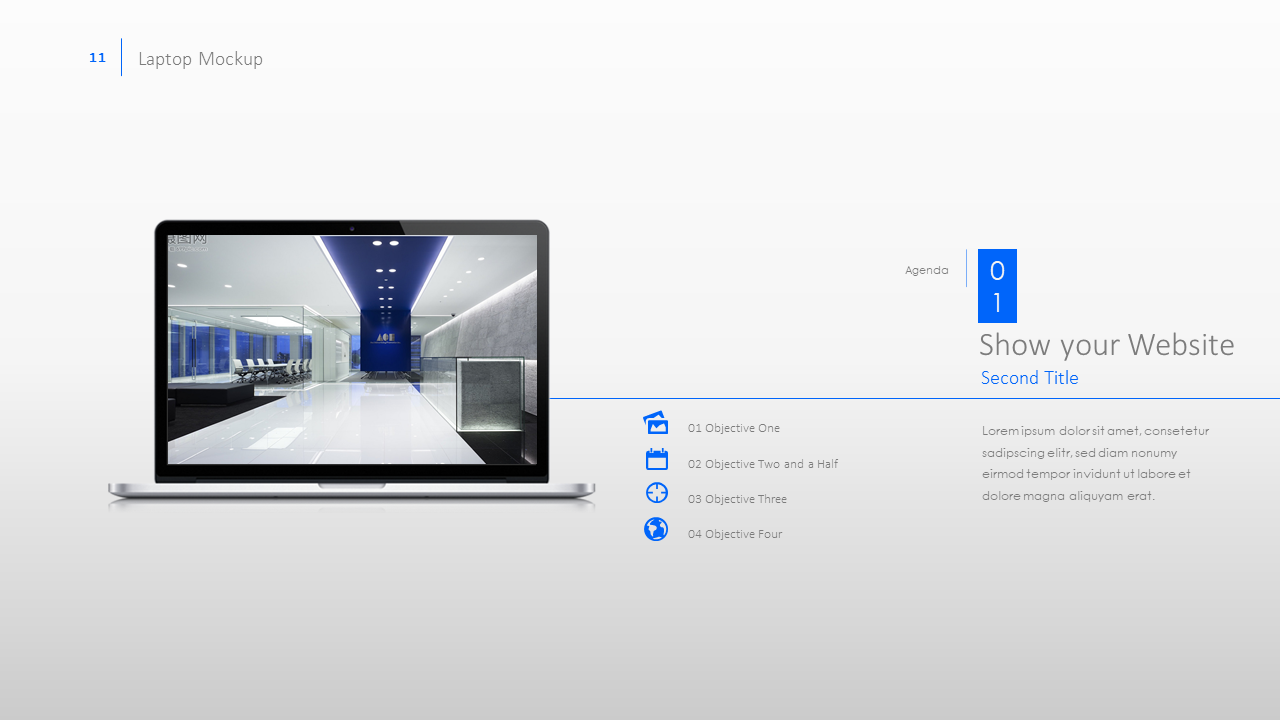The height and width of the screenshot is (720, 1280).
Task: Click the "Show your Website" heading
Action: pos(1106,345)
